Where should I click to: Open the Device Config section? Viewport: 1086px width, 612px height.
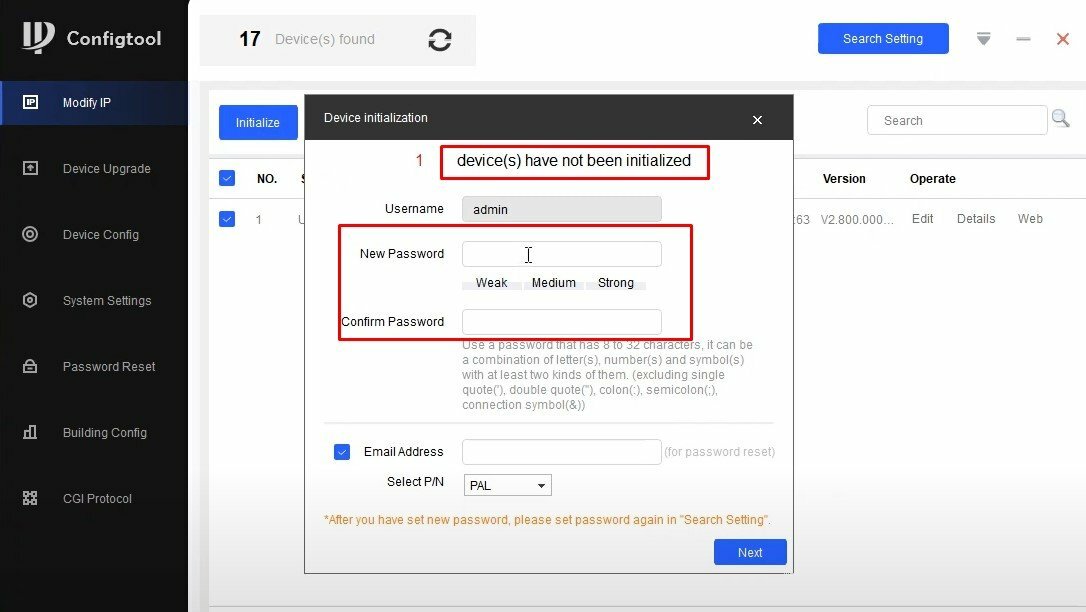(94, 235)
